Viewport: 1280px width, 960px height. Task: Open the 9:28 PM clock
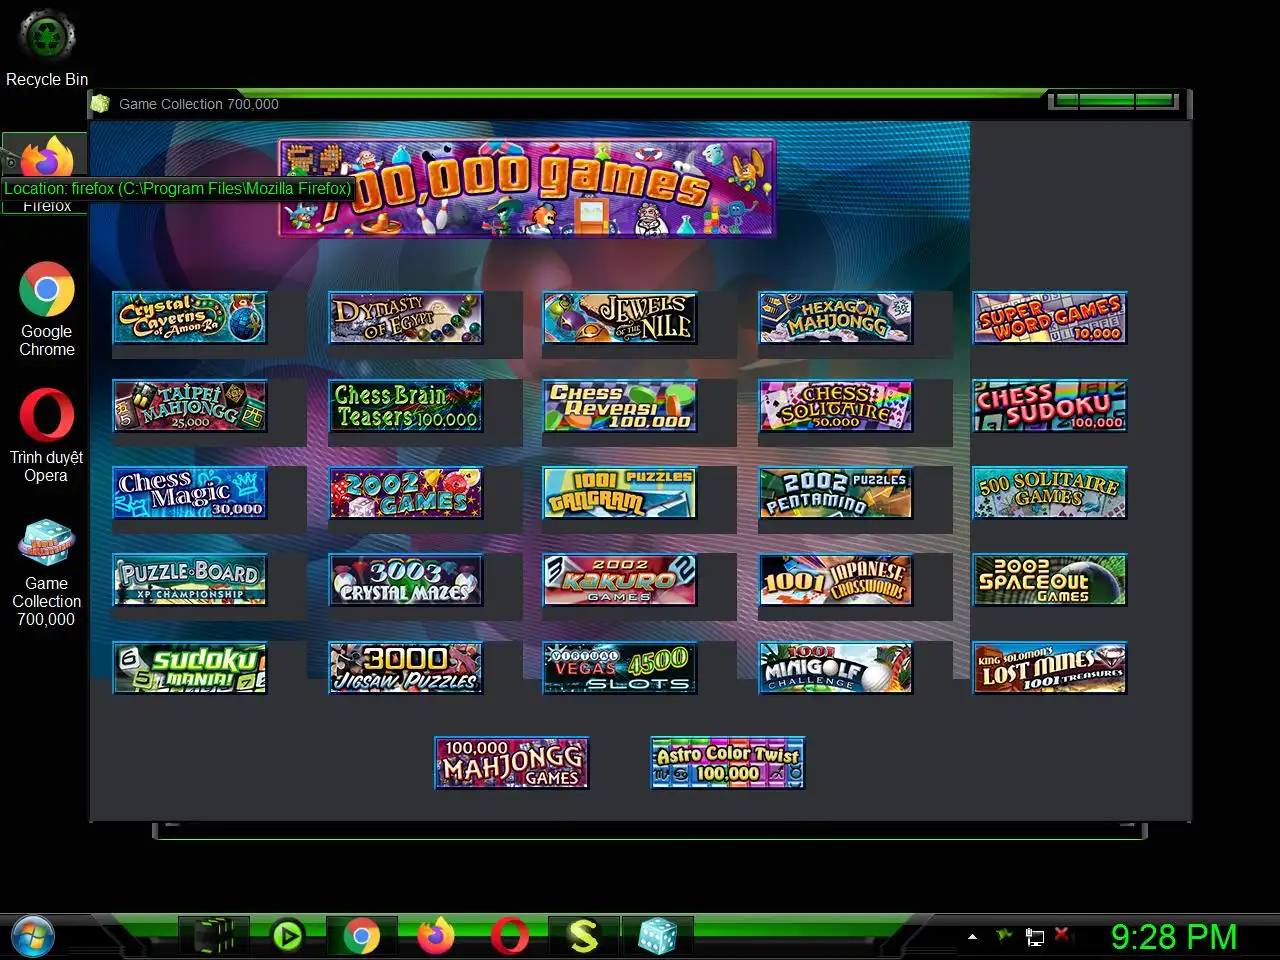(1174, 937)
